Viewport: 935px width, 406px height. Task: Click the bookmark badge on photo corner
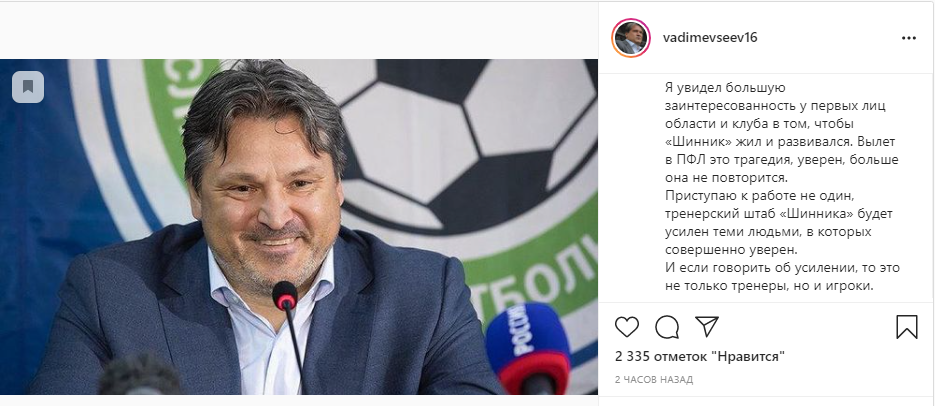tap(27, 87)
